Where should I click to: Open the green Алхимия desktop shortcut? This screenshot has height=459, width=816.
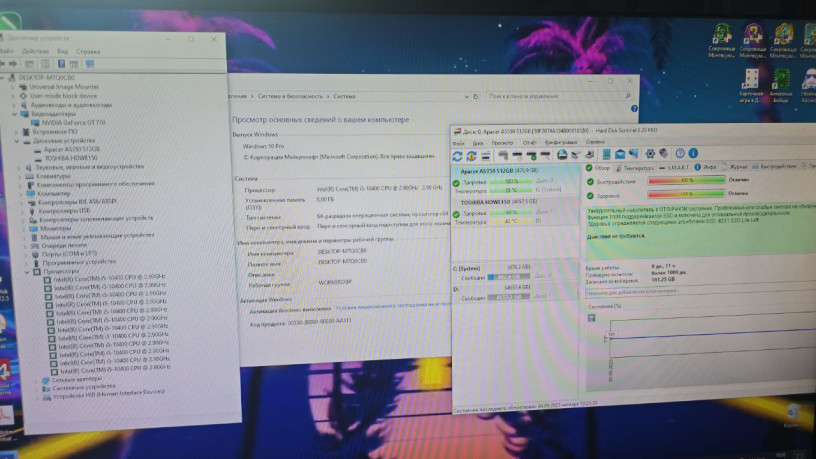(x=781, y=85)
